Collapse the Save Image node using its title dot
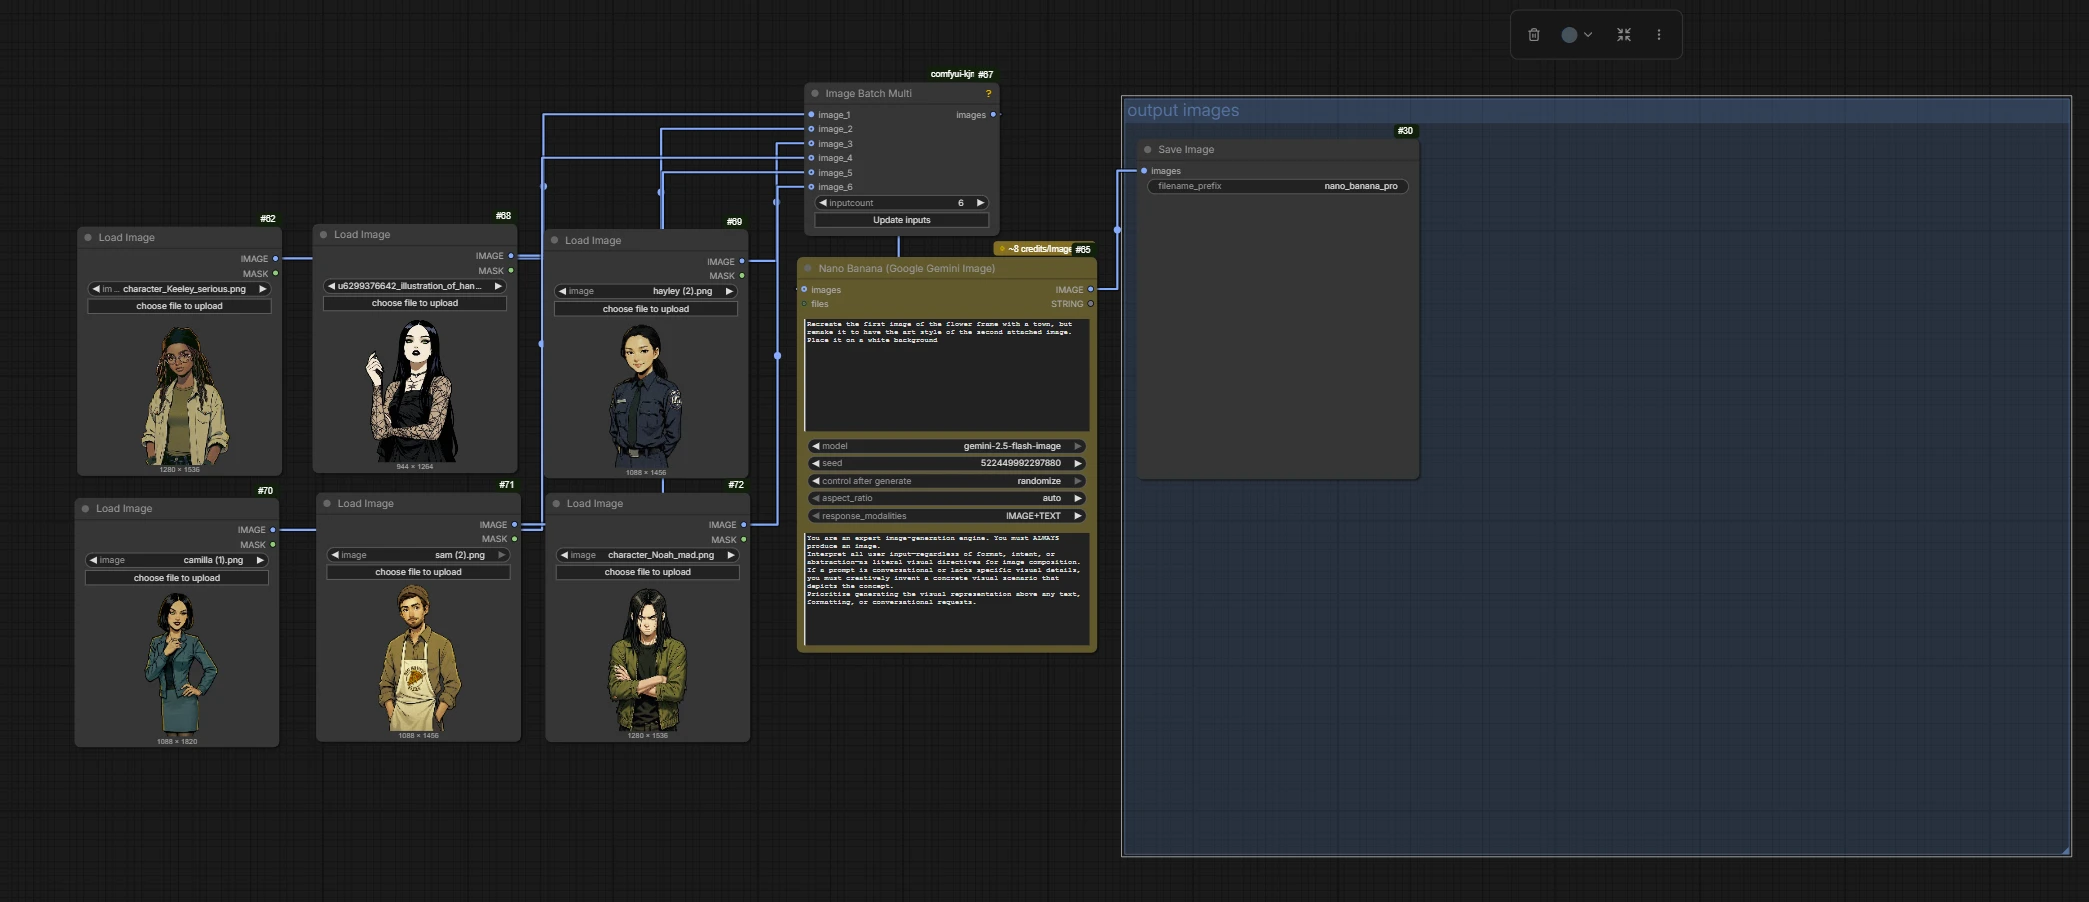2089x902 pixels. coord(1147,150)
